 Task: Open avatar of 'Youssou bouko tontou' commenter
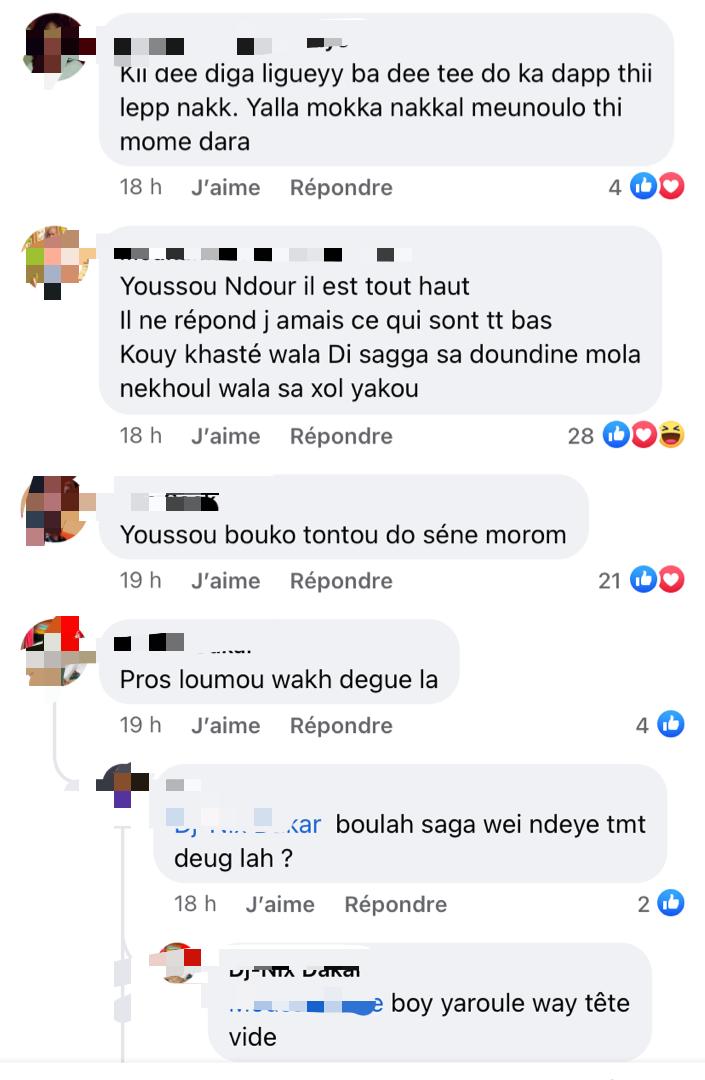(x=57, y=510)
